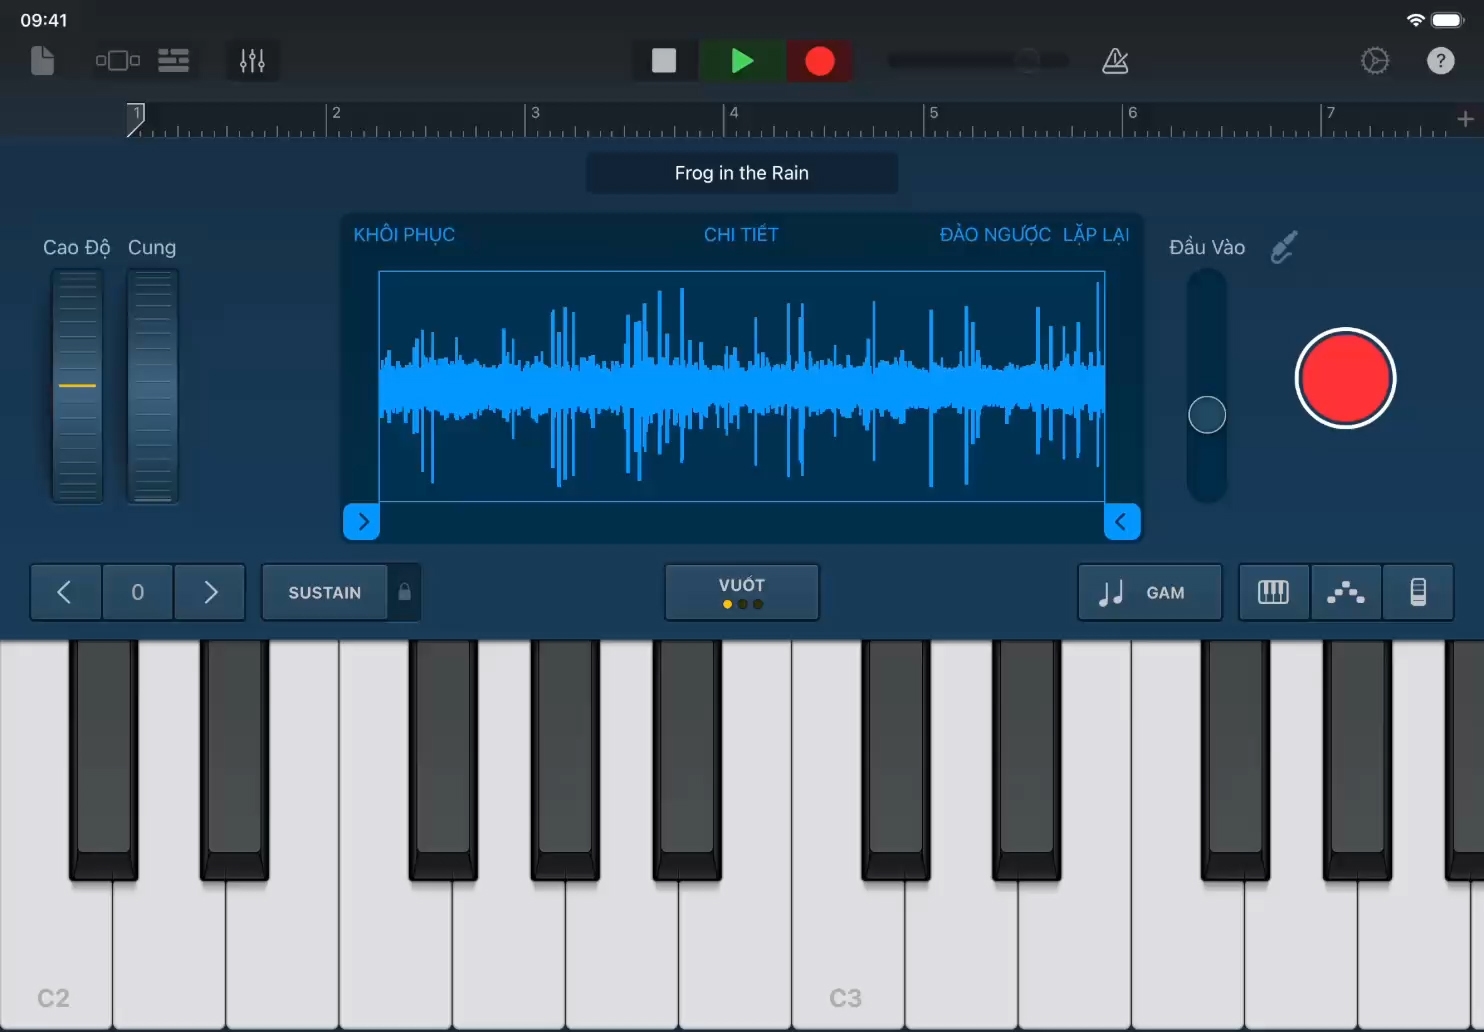This screenshot has width=1484, height=1032.
Task: Toggle the metronome icon
Action: pos(1115,61)
